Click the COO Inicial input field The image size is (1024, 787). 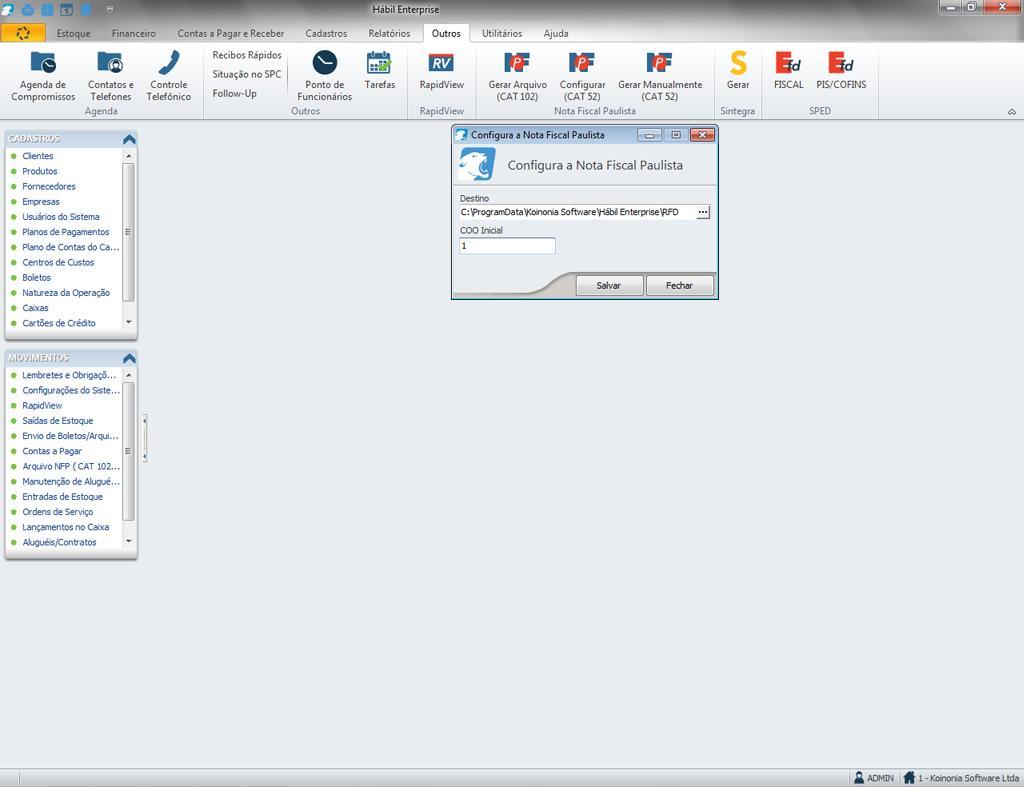point(507,246)
